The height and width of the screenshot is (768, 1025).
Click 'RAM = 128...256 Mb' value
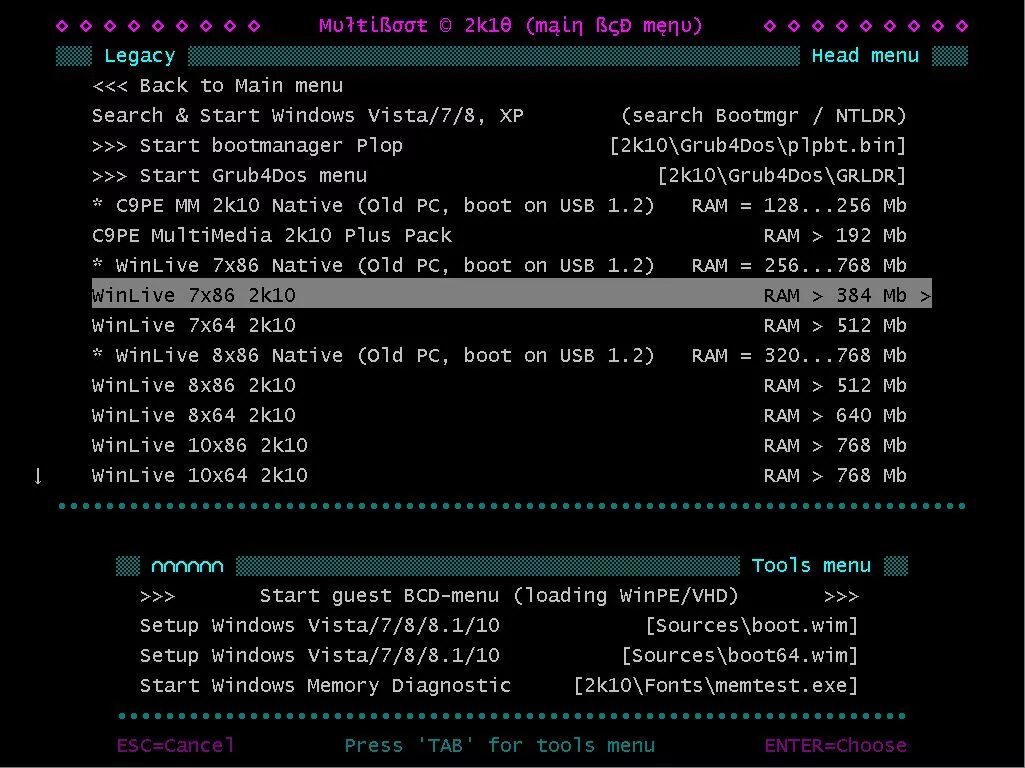pyautogui.click(x=799, y=205)
